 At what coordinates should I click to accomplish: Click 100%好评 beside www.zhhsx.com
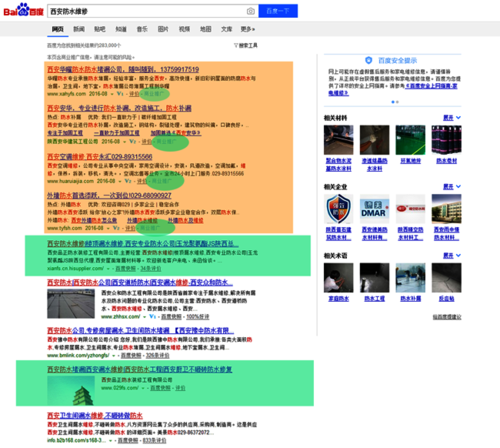point(198,317)
